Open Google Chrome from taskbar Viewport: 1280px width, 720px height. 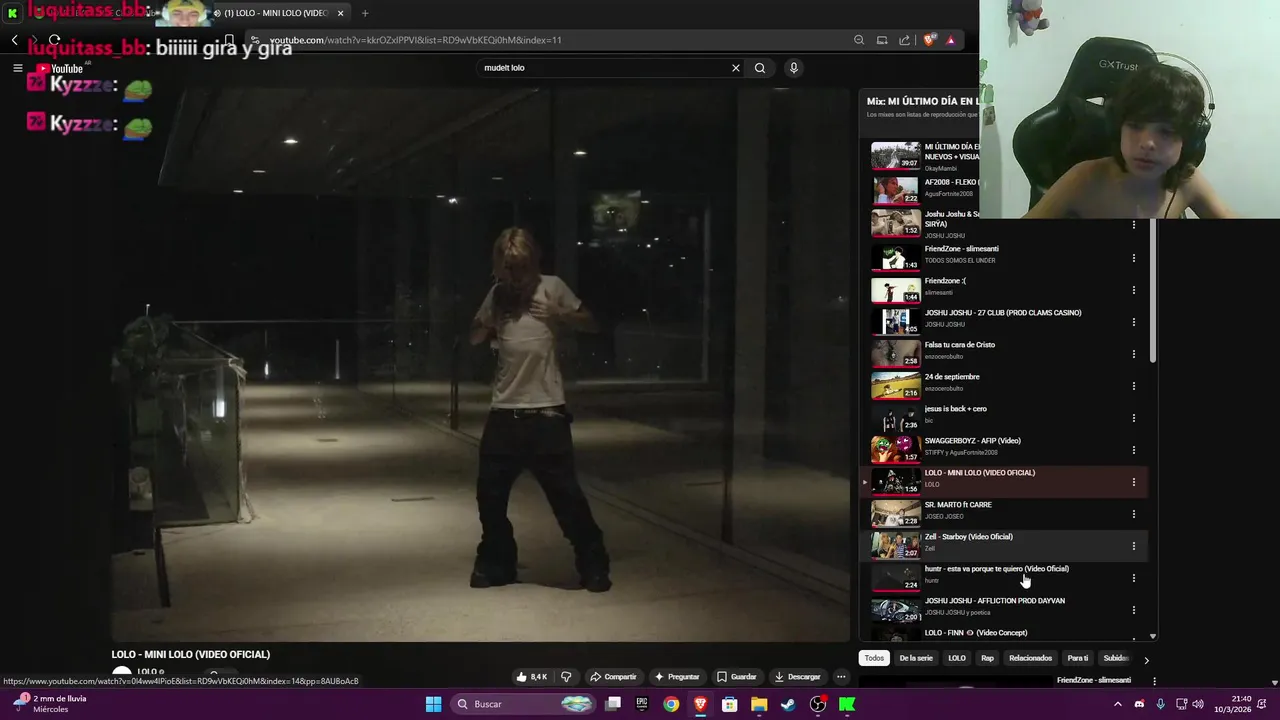click(x=671, y=704)
